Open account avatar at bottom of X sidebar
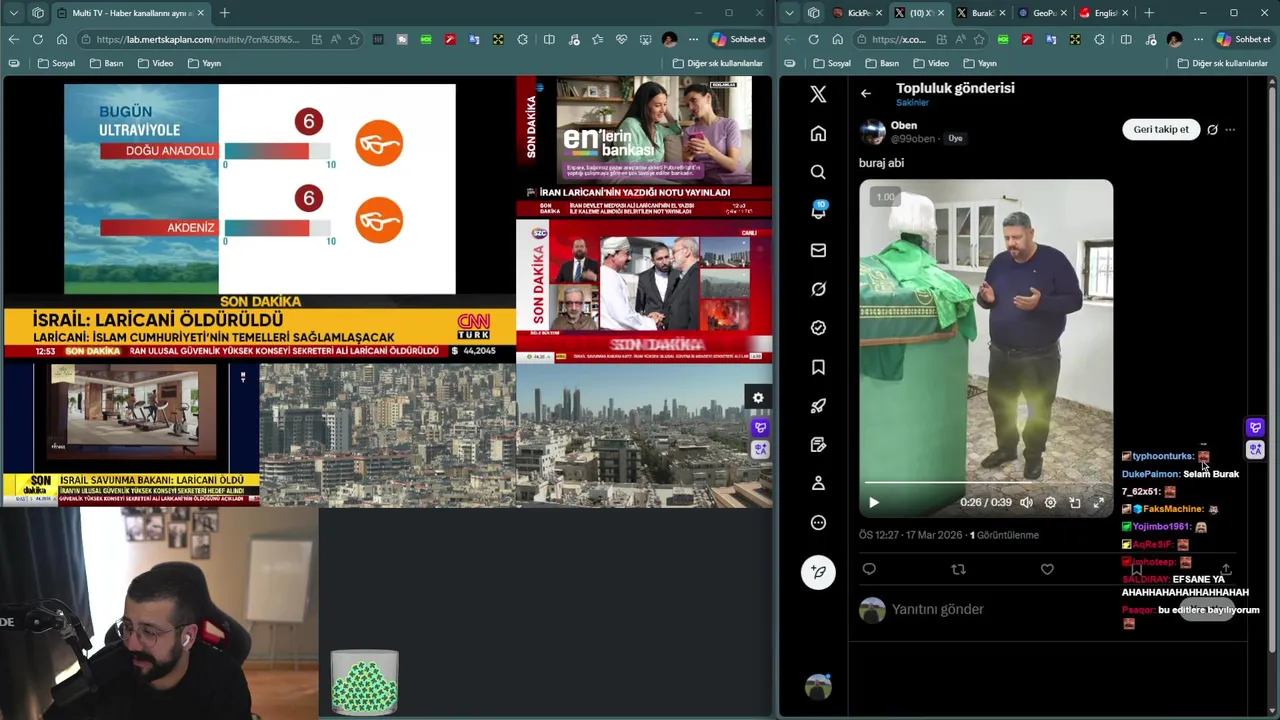The width and height of the screenshot is (1280, 720). click(x=818, y=686)
